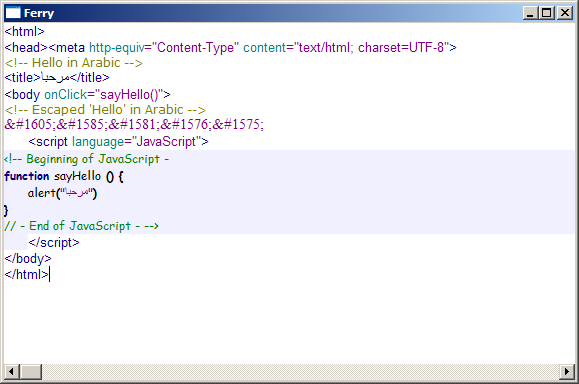Click the Ferry window title bar icon
The image size is (579, 384).
coord(13,13)
